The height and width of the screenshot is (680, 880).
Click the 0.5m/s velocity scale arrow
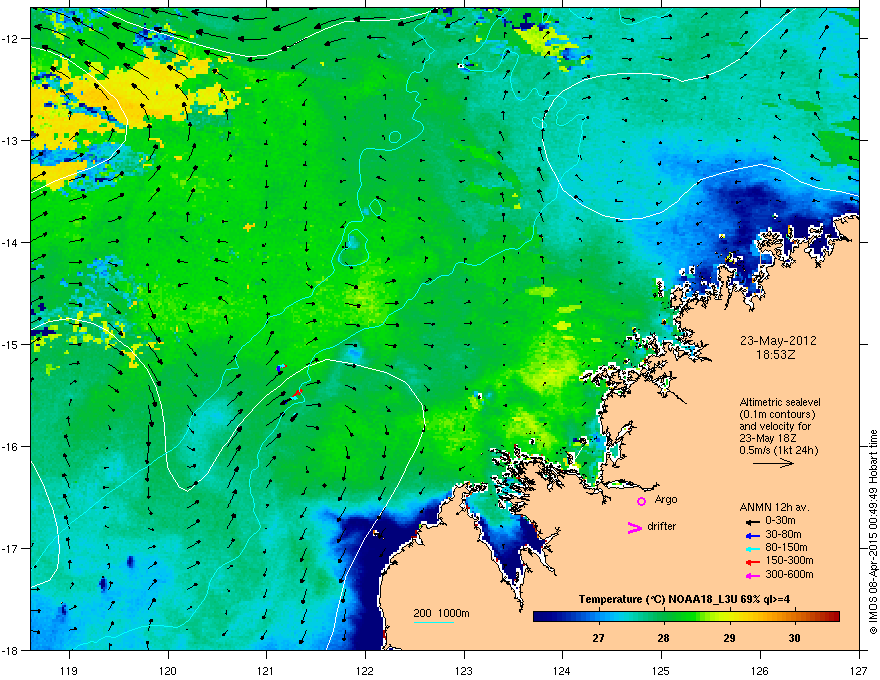point(773,463)
